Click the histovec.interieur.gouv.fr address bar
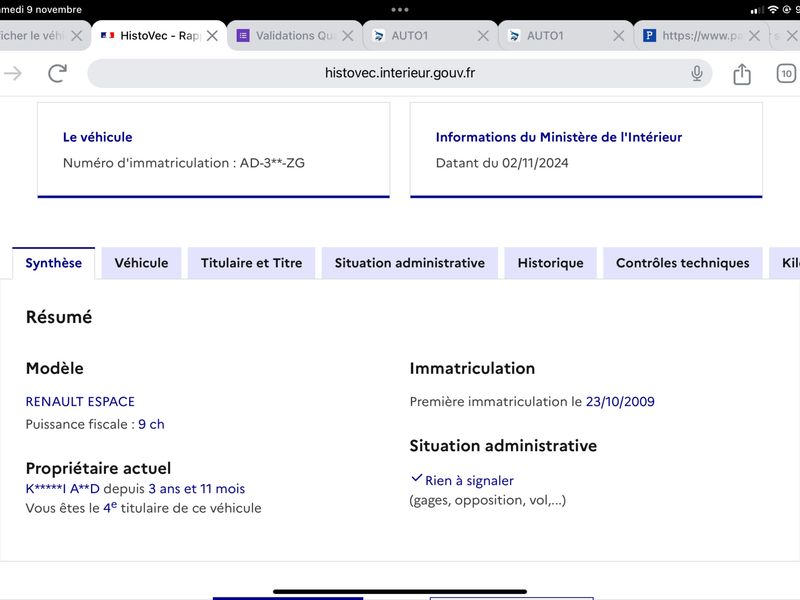The image size is (800, 600). (x=399, y=73)
